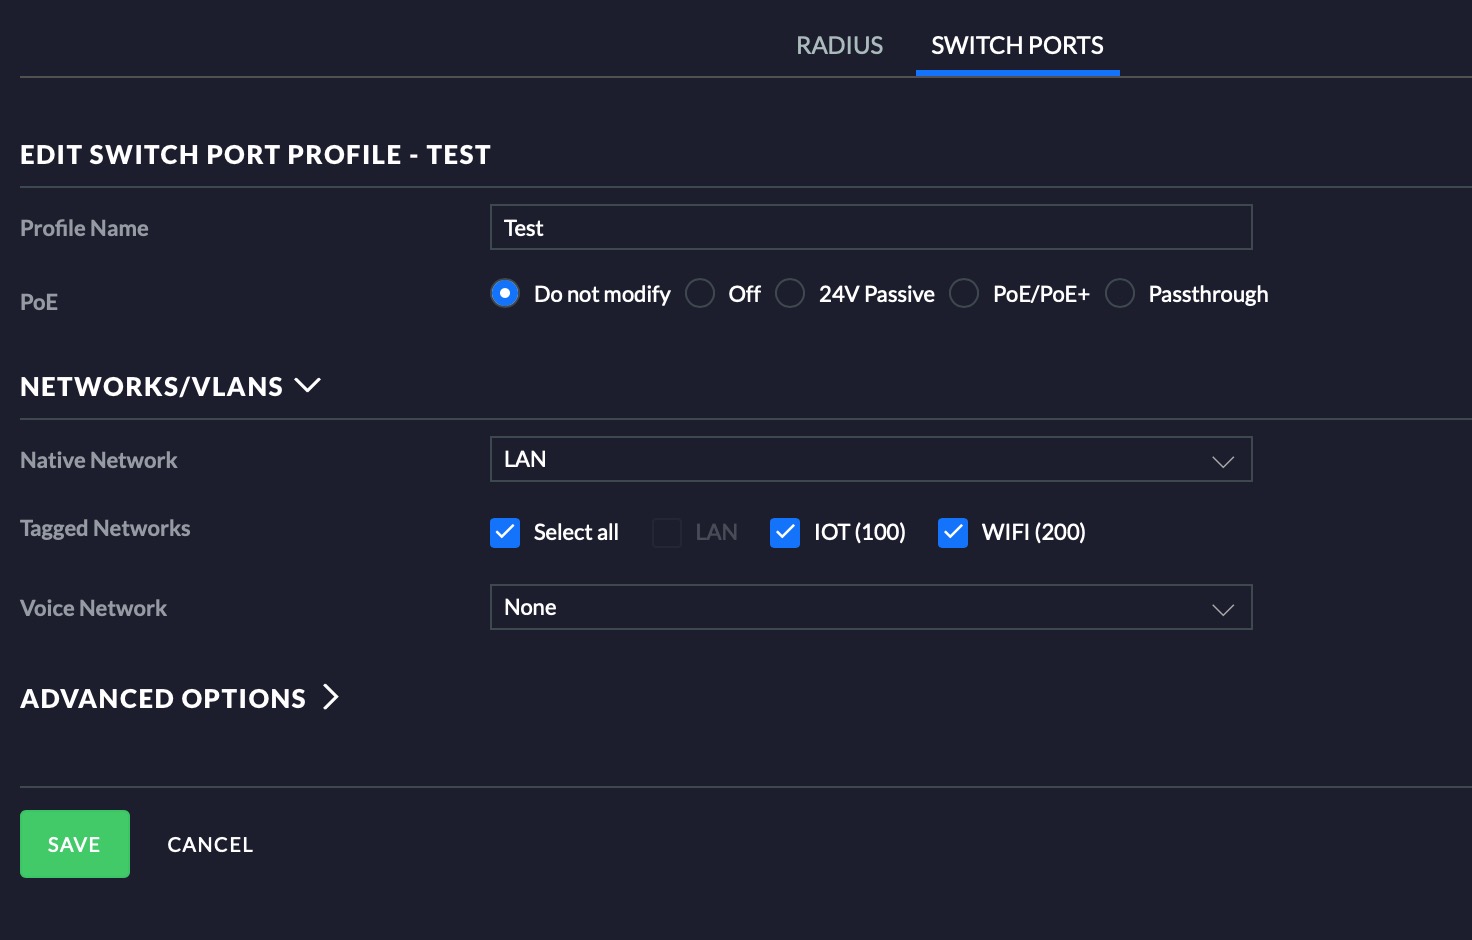Screen dimensions: 1472x940
Task: Select the Switch Ports tab
Action: (x=1017, y=45)
